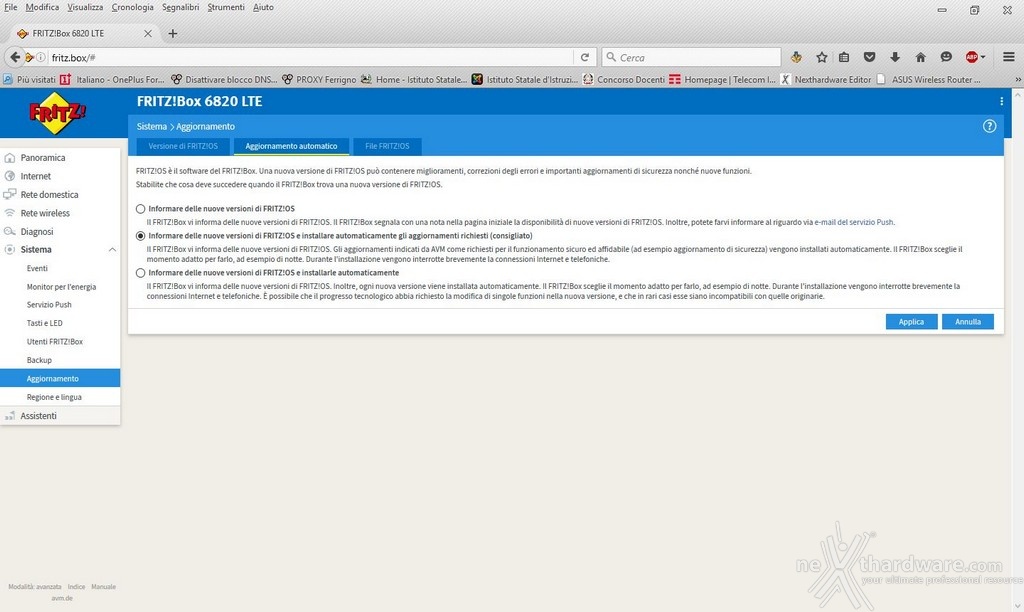Click the Cerca search field
This screenshot has height=612, width=1024.
coord(691,57)
